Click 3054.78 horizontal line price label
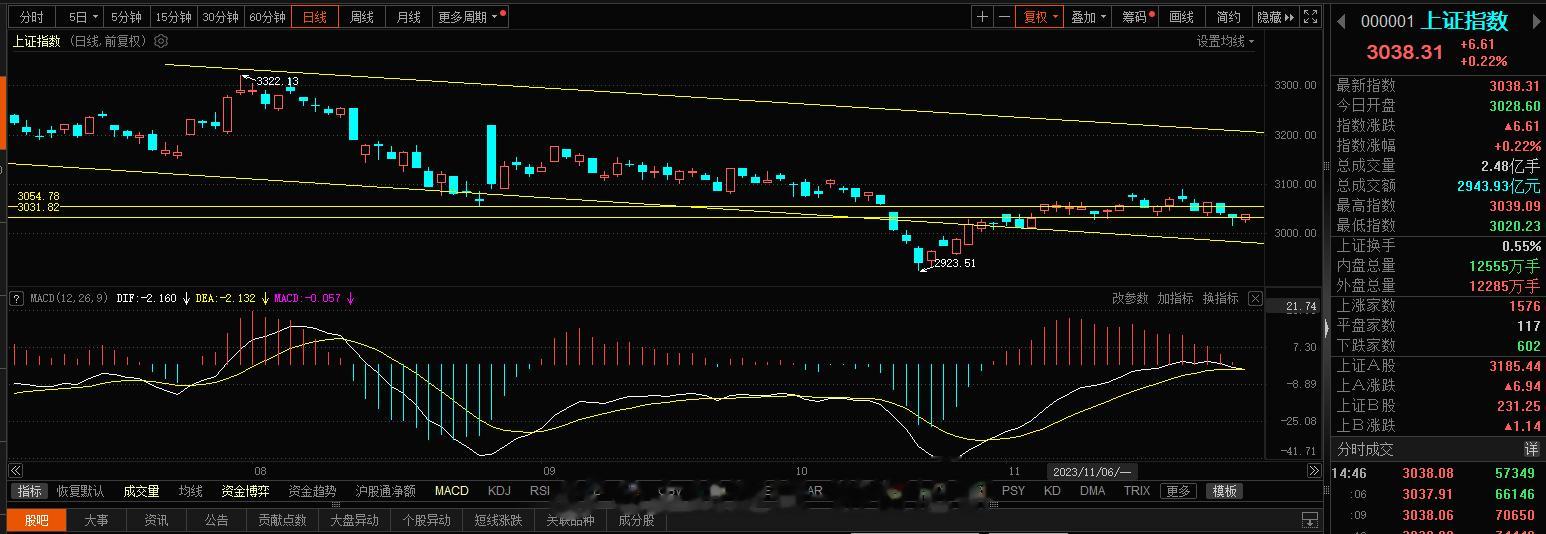1546x534 pixels. point(38,196)
